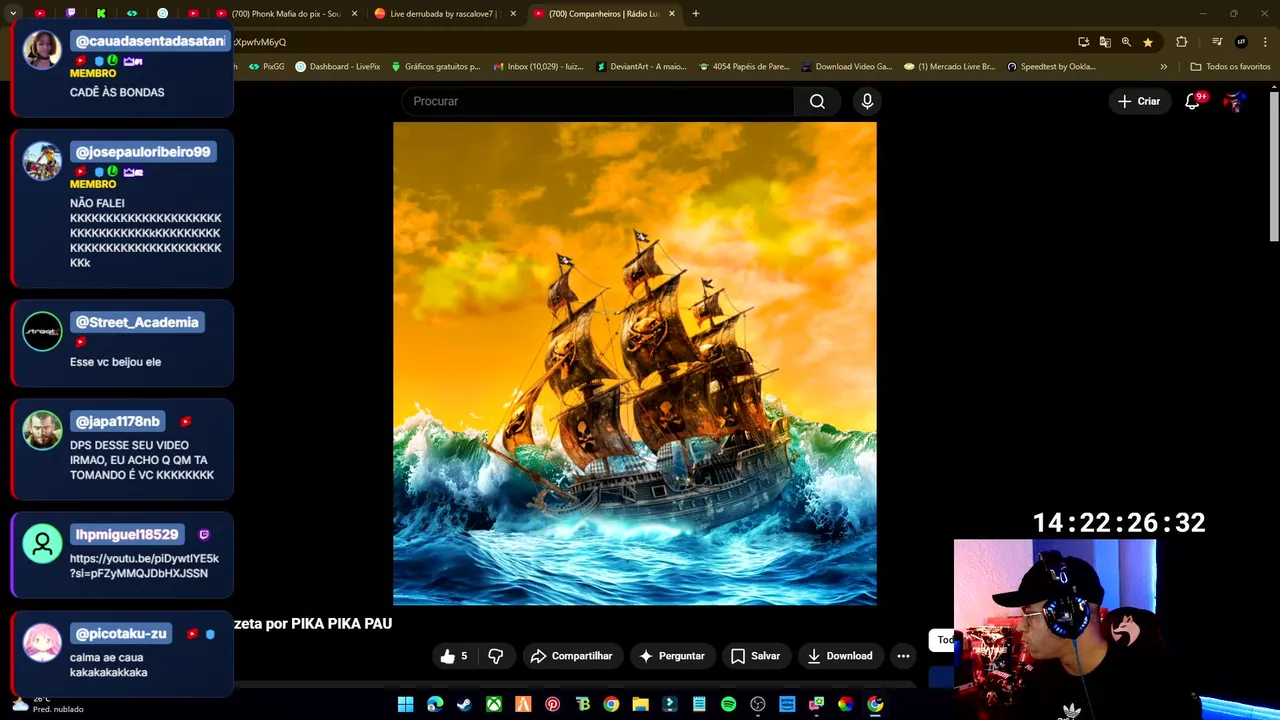Open the OBS icon on the taskbar
Screen dimensions: 1280x720
coord(757,704)
